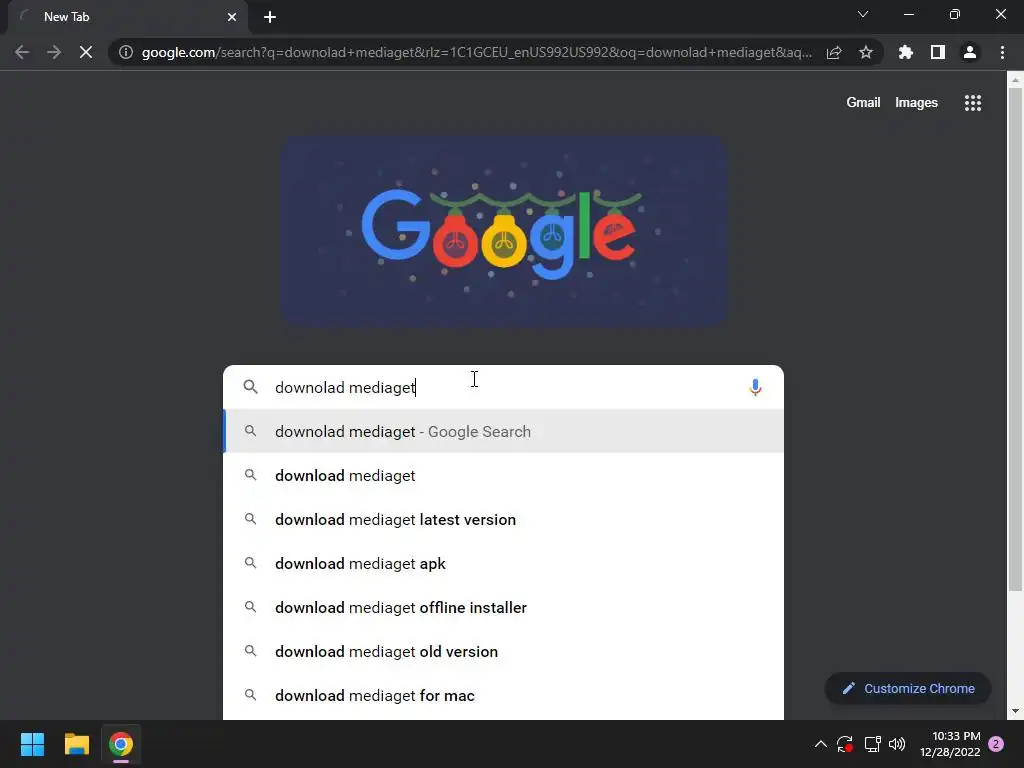This screenshot has width=1024, height=768.
Task: Select the New Tab tab
Action: pos(128,17)
